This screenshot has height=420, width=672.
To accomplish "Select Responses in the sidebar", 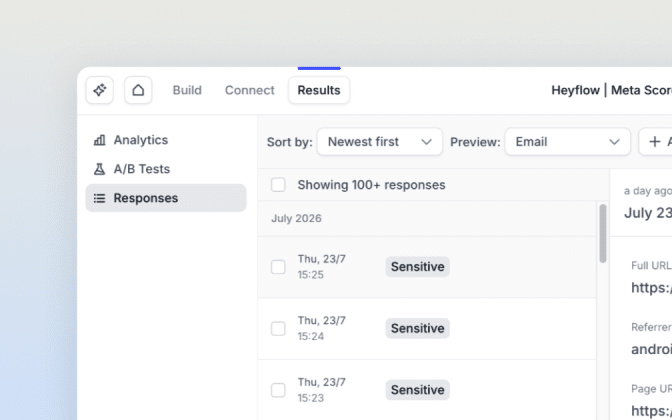I will click(x=166, y=198).
